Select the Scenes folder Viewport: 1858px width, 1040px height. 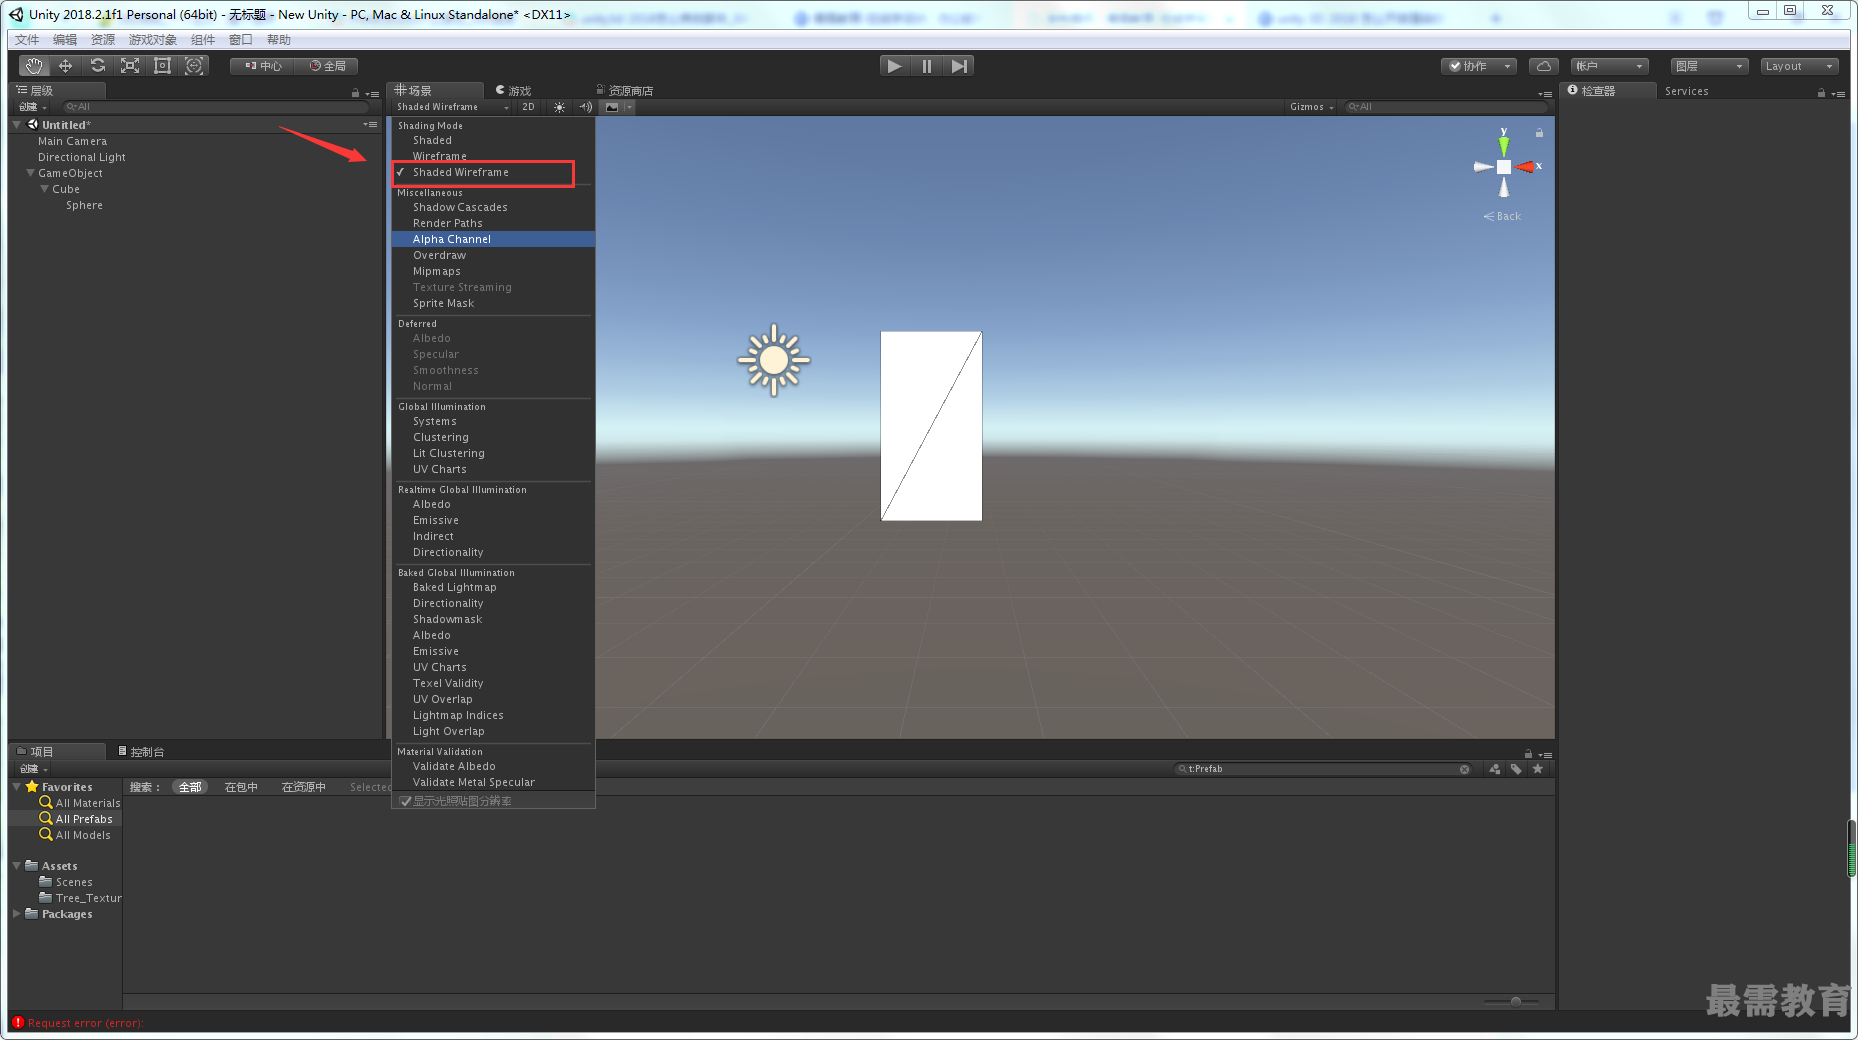[x=66, y=882]
